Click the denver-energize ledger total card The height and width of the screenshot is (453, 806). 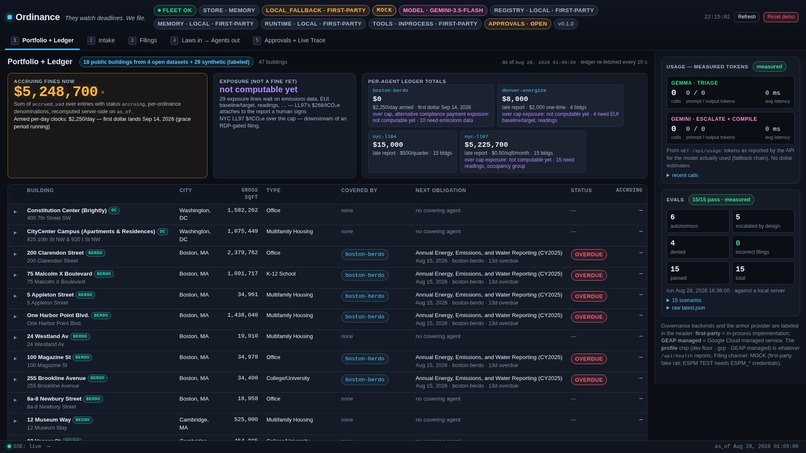click(x=560, y=105)
